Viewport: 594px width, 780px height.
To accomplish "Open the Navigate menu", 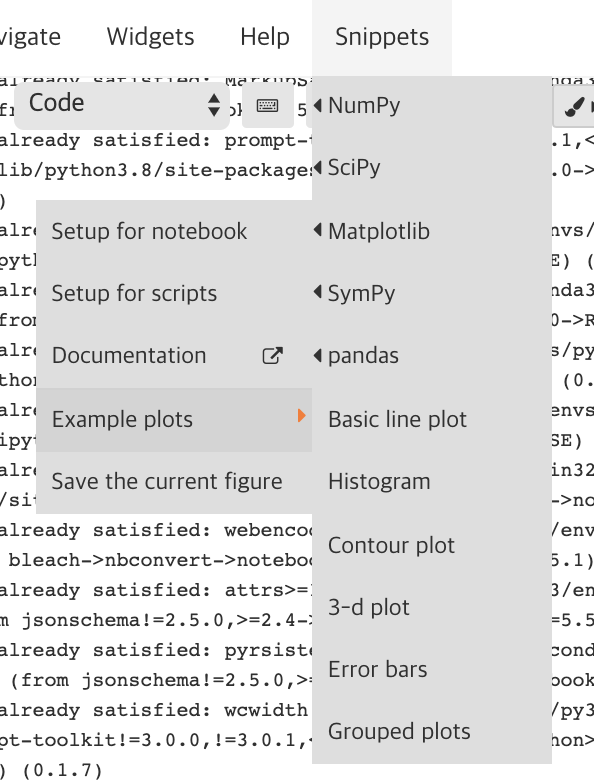I will click(30, 37).
